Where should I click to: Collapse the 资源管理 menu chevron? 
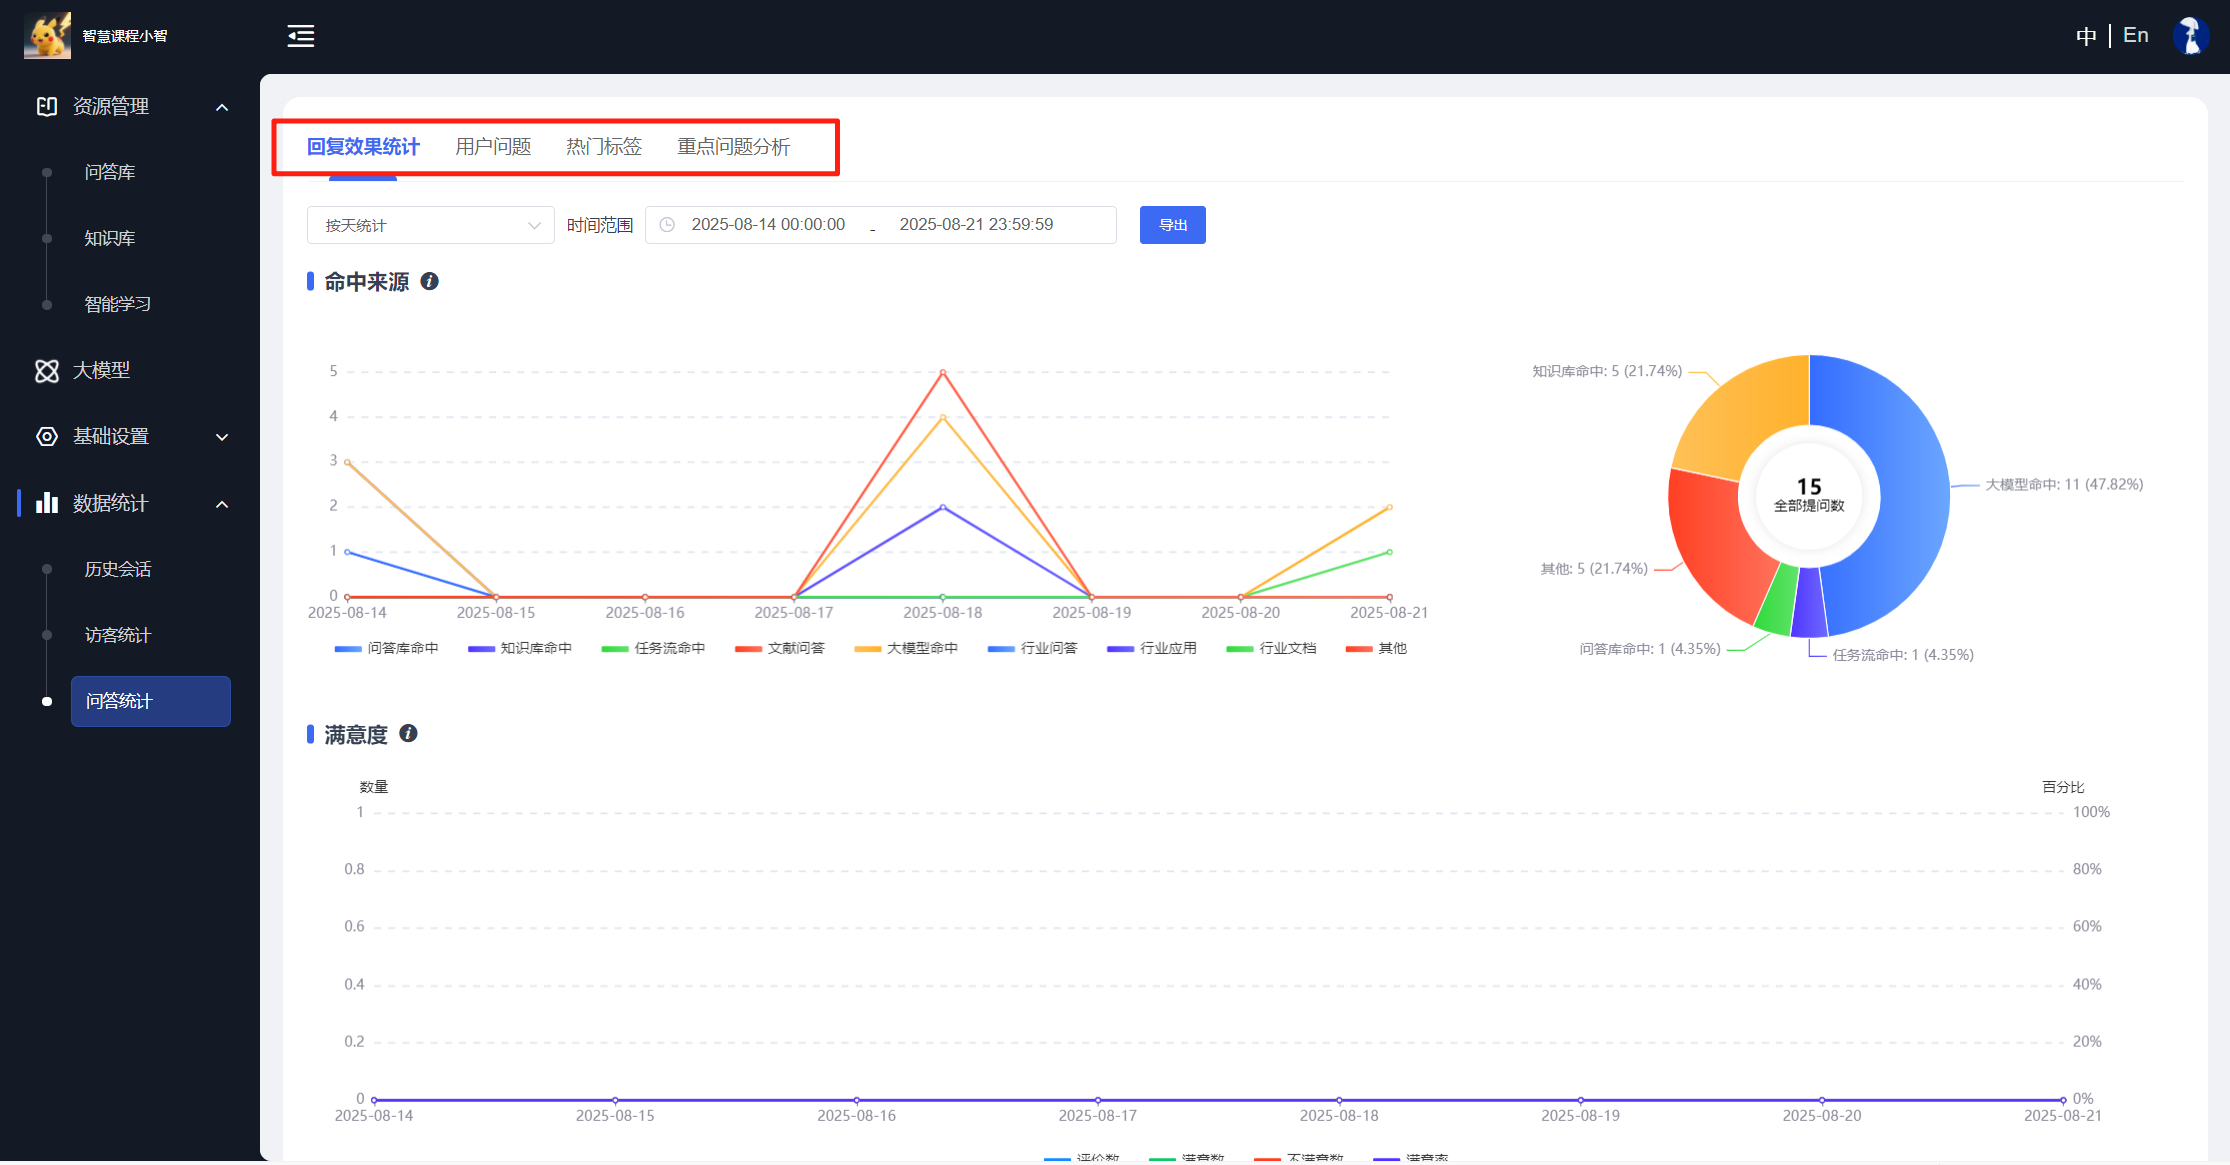222,107
